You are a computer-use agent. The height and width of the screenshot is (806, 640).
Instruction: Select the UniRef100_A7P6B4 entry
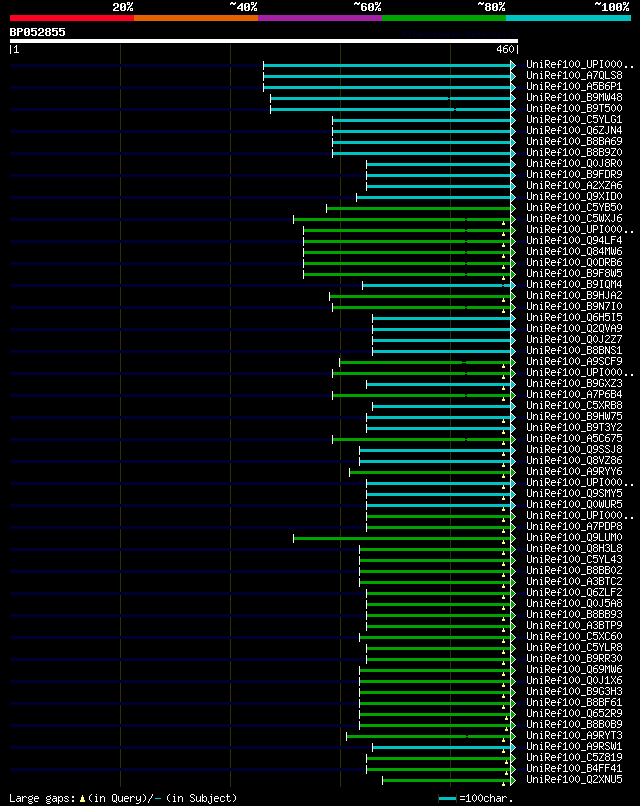coord(574,394)
